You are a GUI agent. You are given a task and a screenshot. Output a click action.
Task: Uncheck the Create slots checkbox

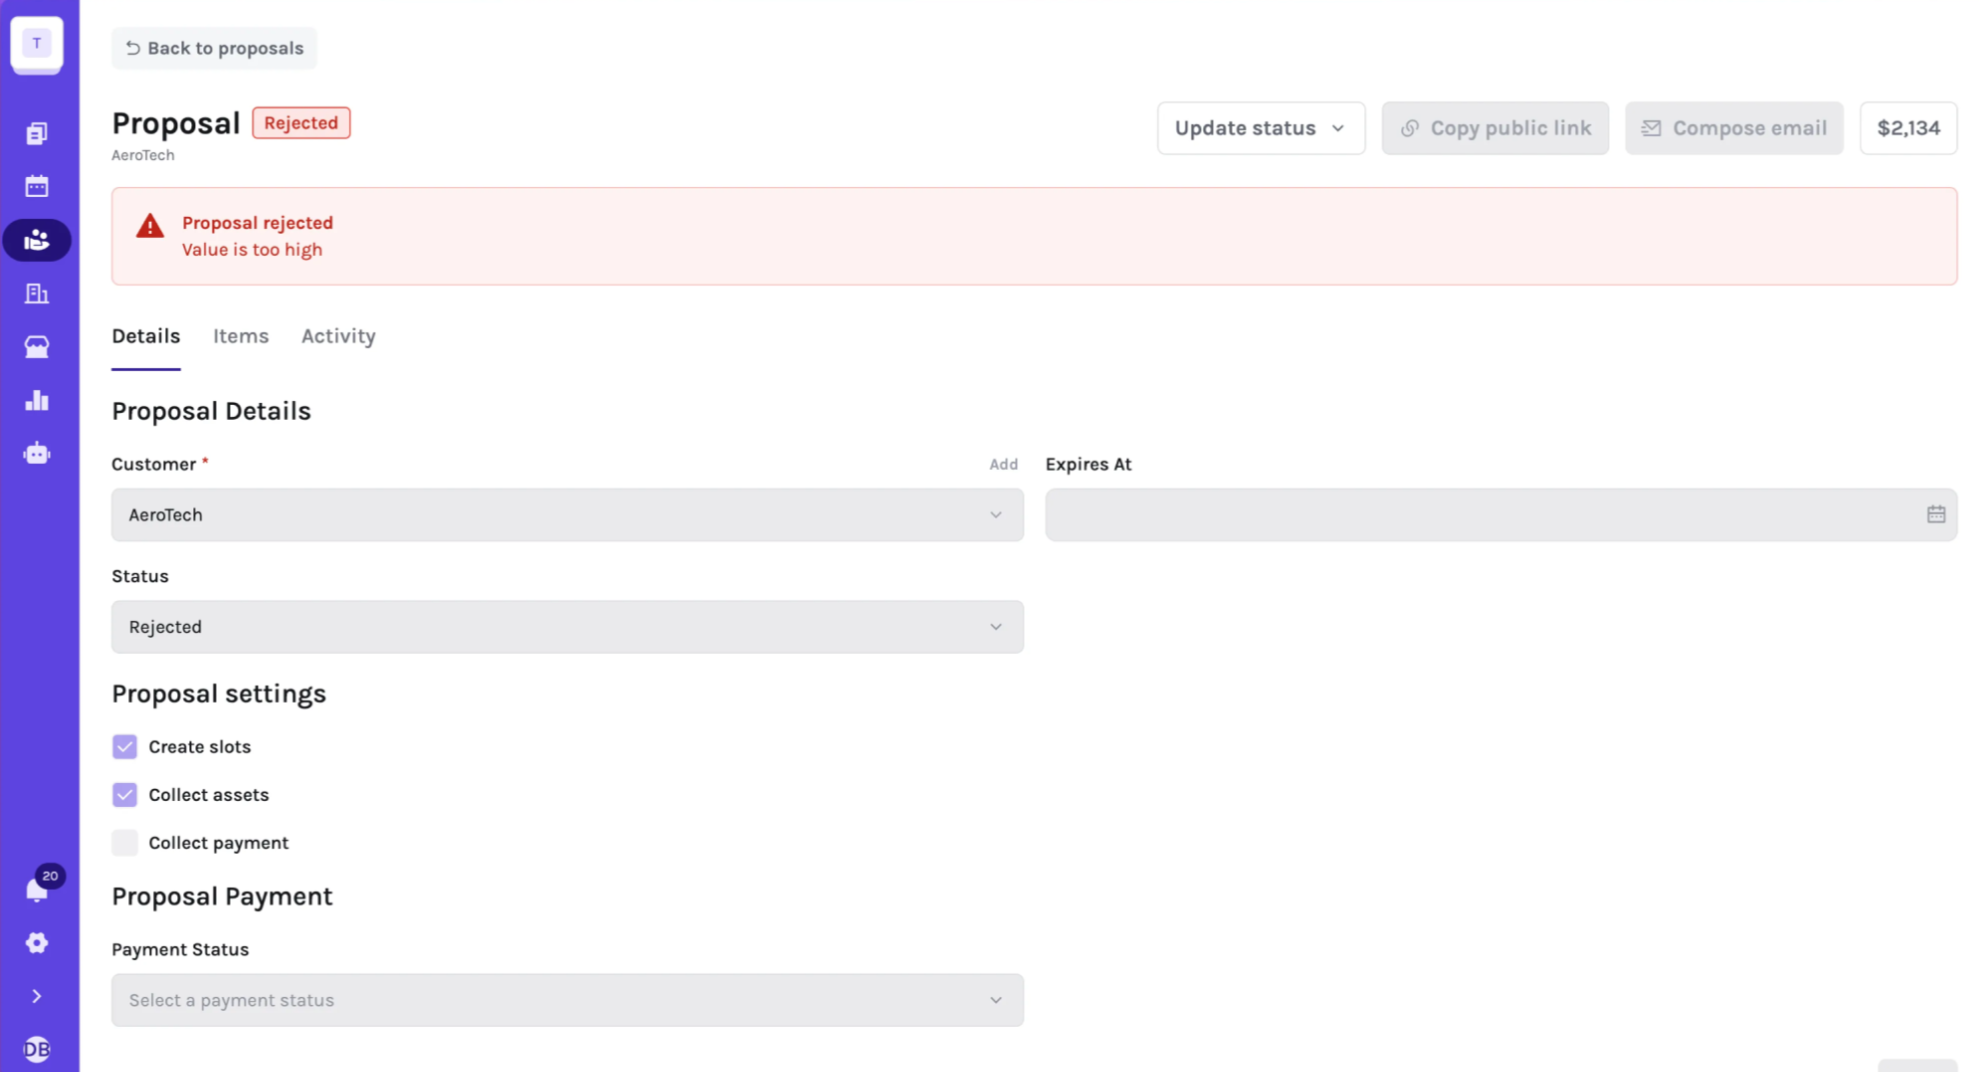[x=125, y=747]
